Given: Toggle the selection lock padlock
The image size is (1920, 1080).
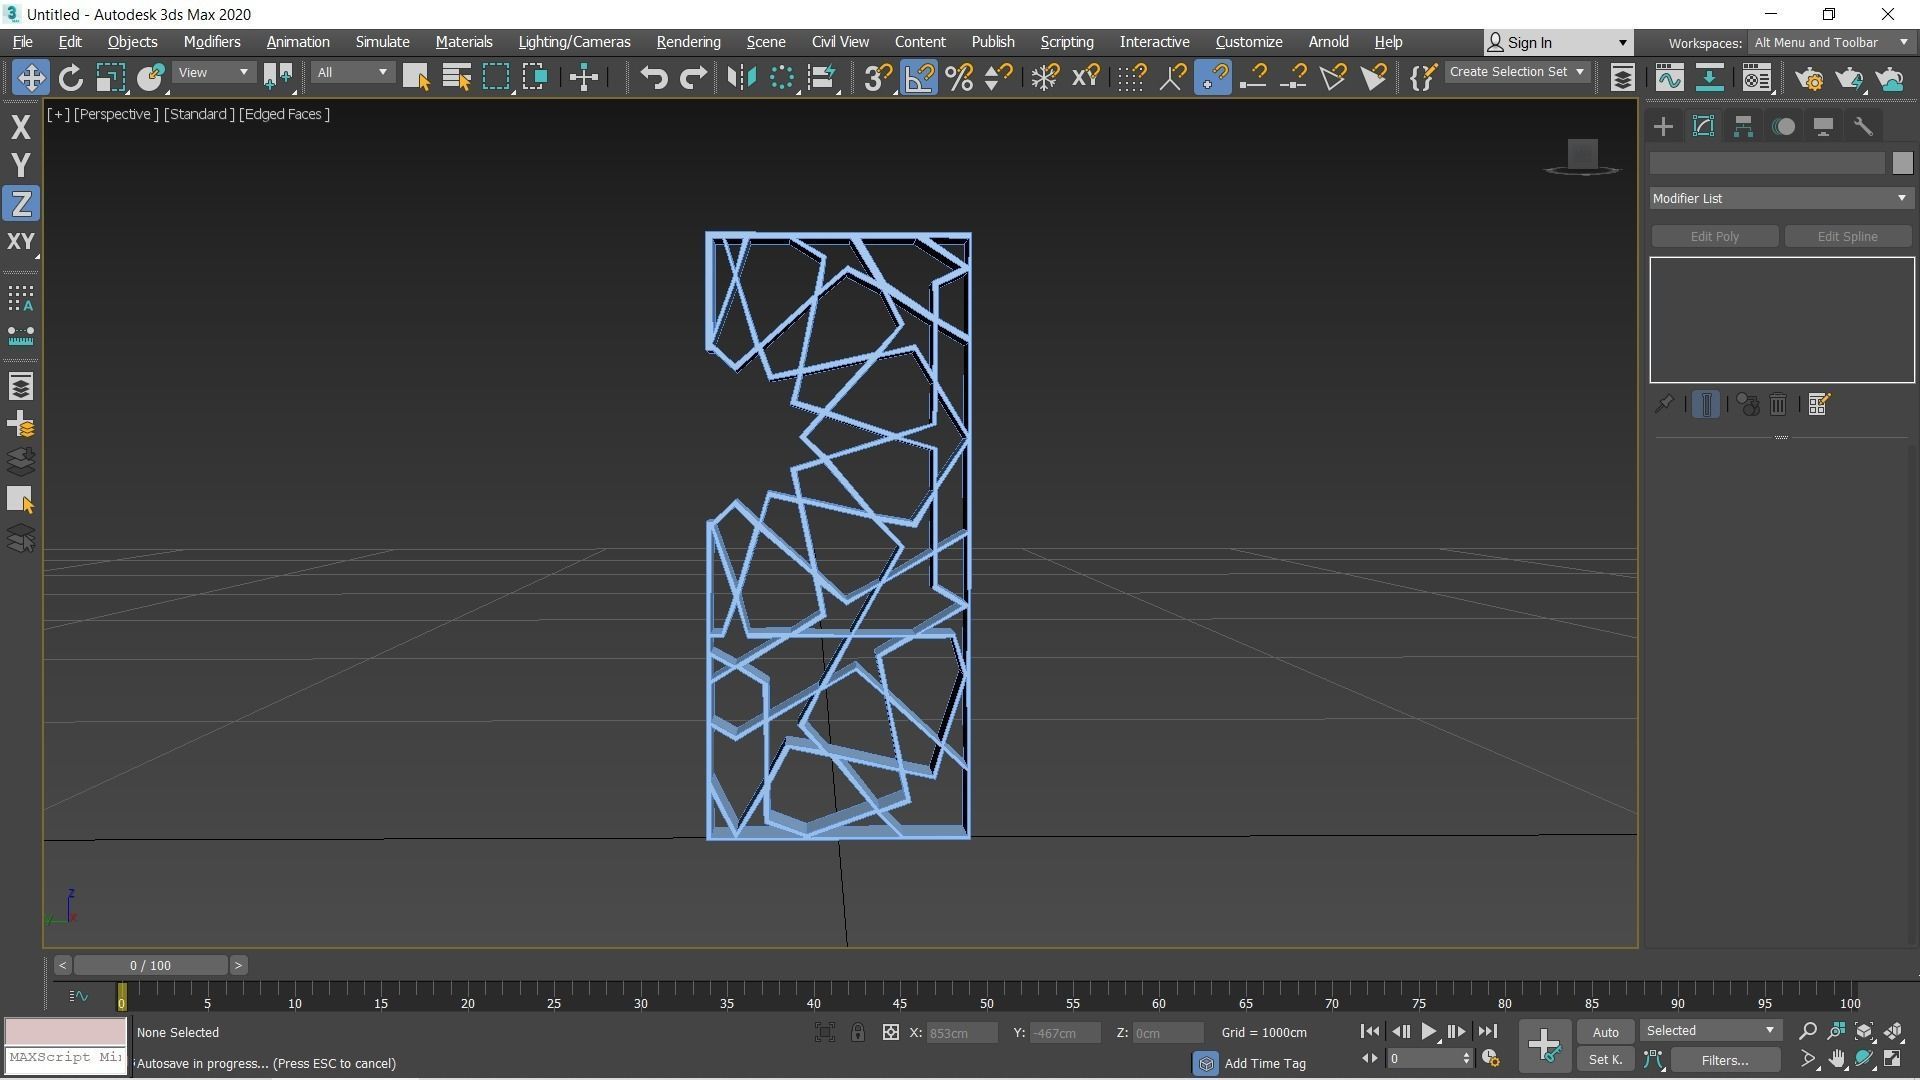Looking at the screenshot, I should (858, 1032).
